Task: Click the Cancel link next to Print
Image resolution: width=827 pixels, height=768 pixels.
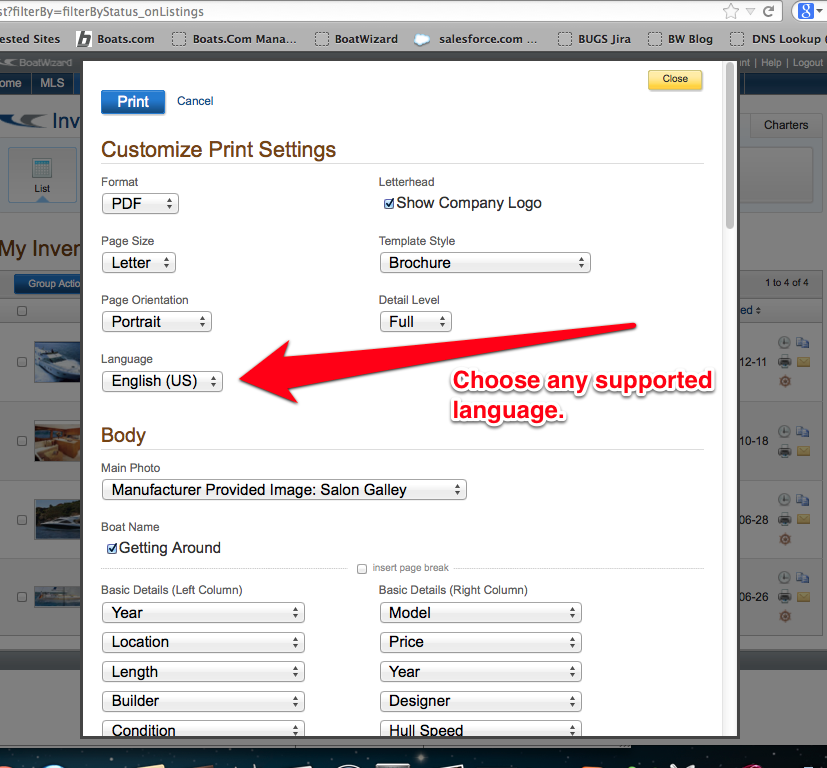Action: tap(195, 101)
